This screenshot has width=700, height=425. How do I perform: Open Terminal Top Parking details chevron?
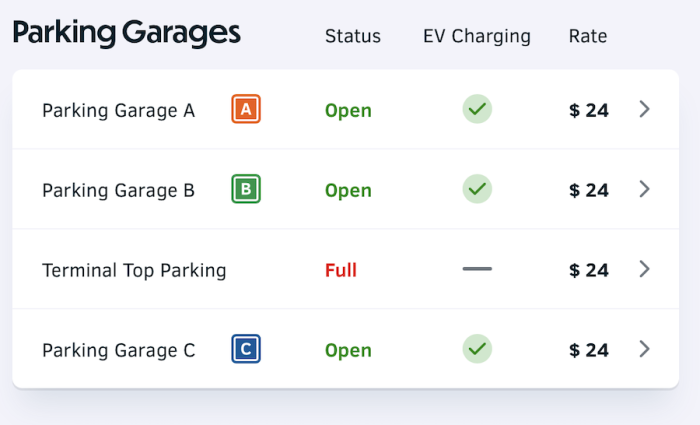pos(645,269)
